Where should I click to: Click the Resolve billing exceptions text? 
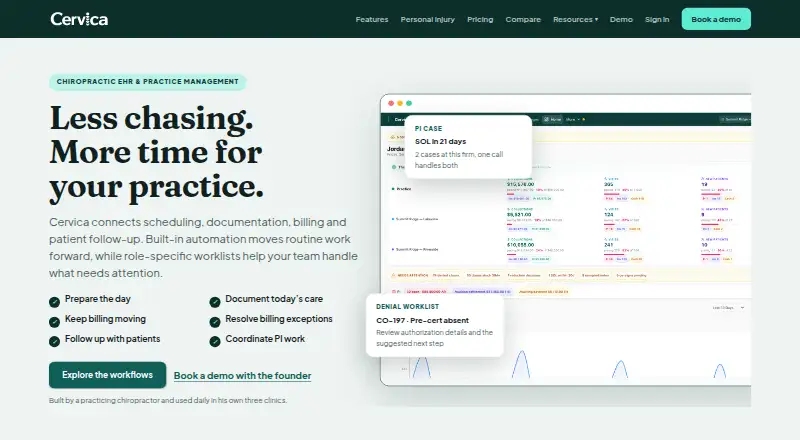tap(279, 319)
